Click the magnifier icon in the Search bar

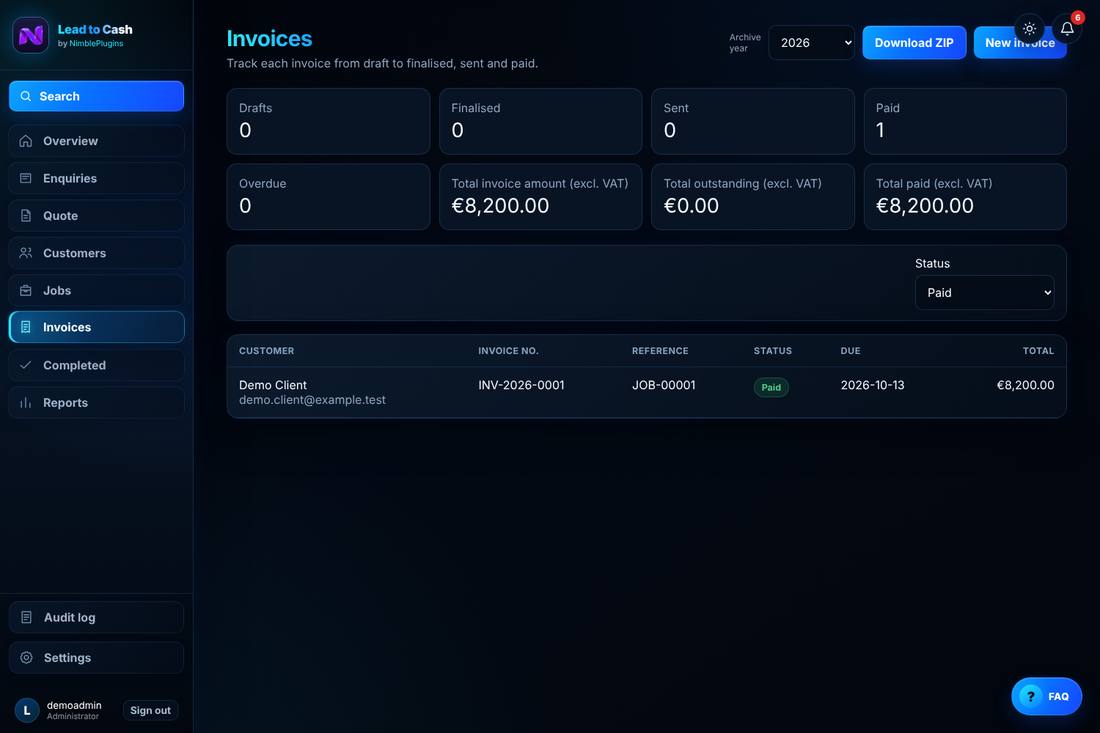[26, 96]
